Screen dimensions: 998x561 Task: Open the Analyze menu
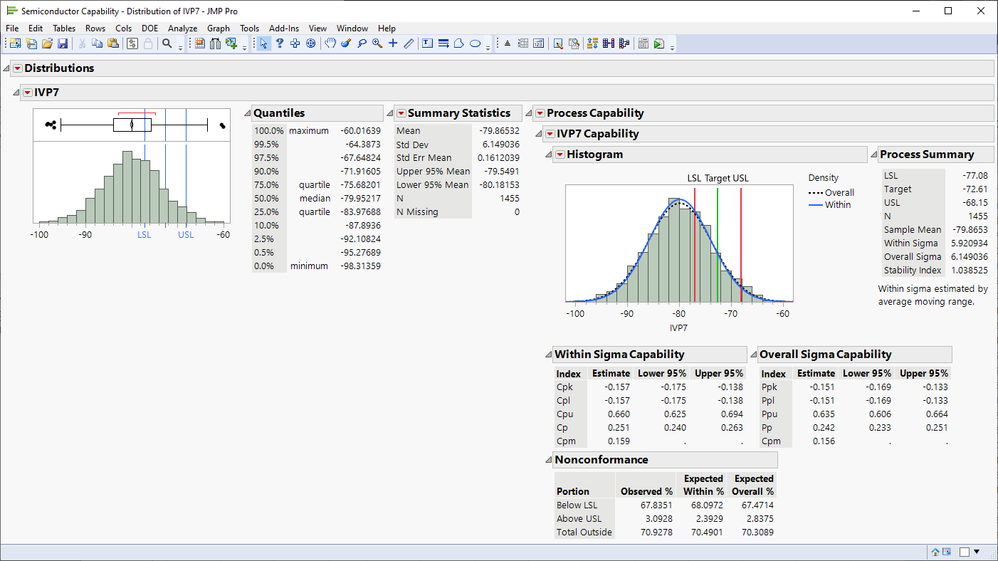(182, 29)
